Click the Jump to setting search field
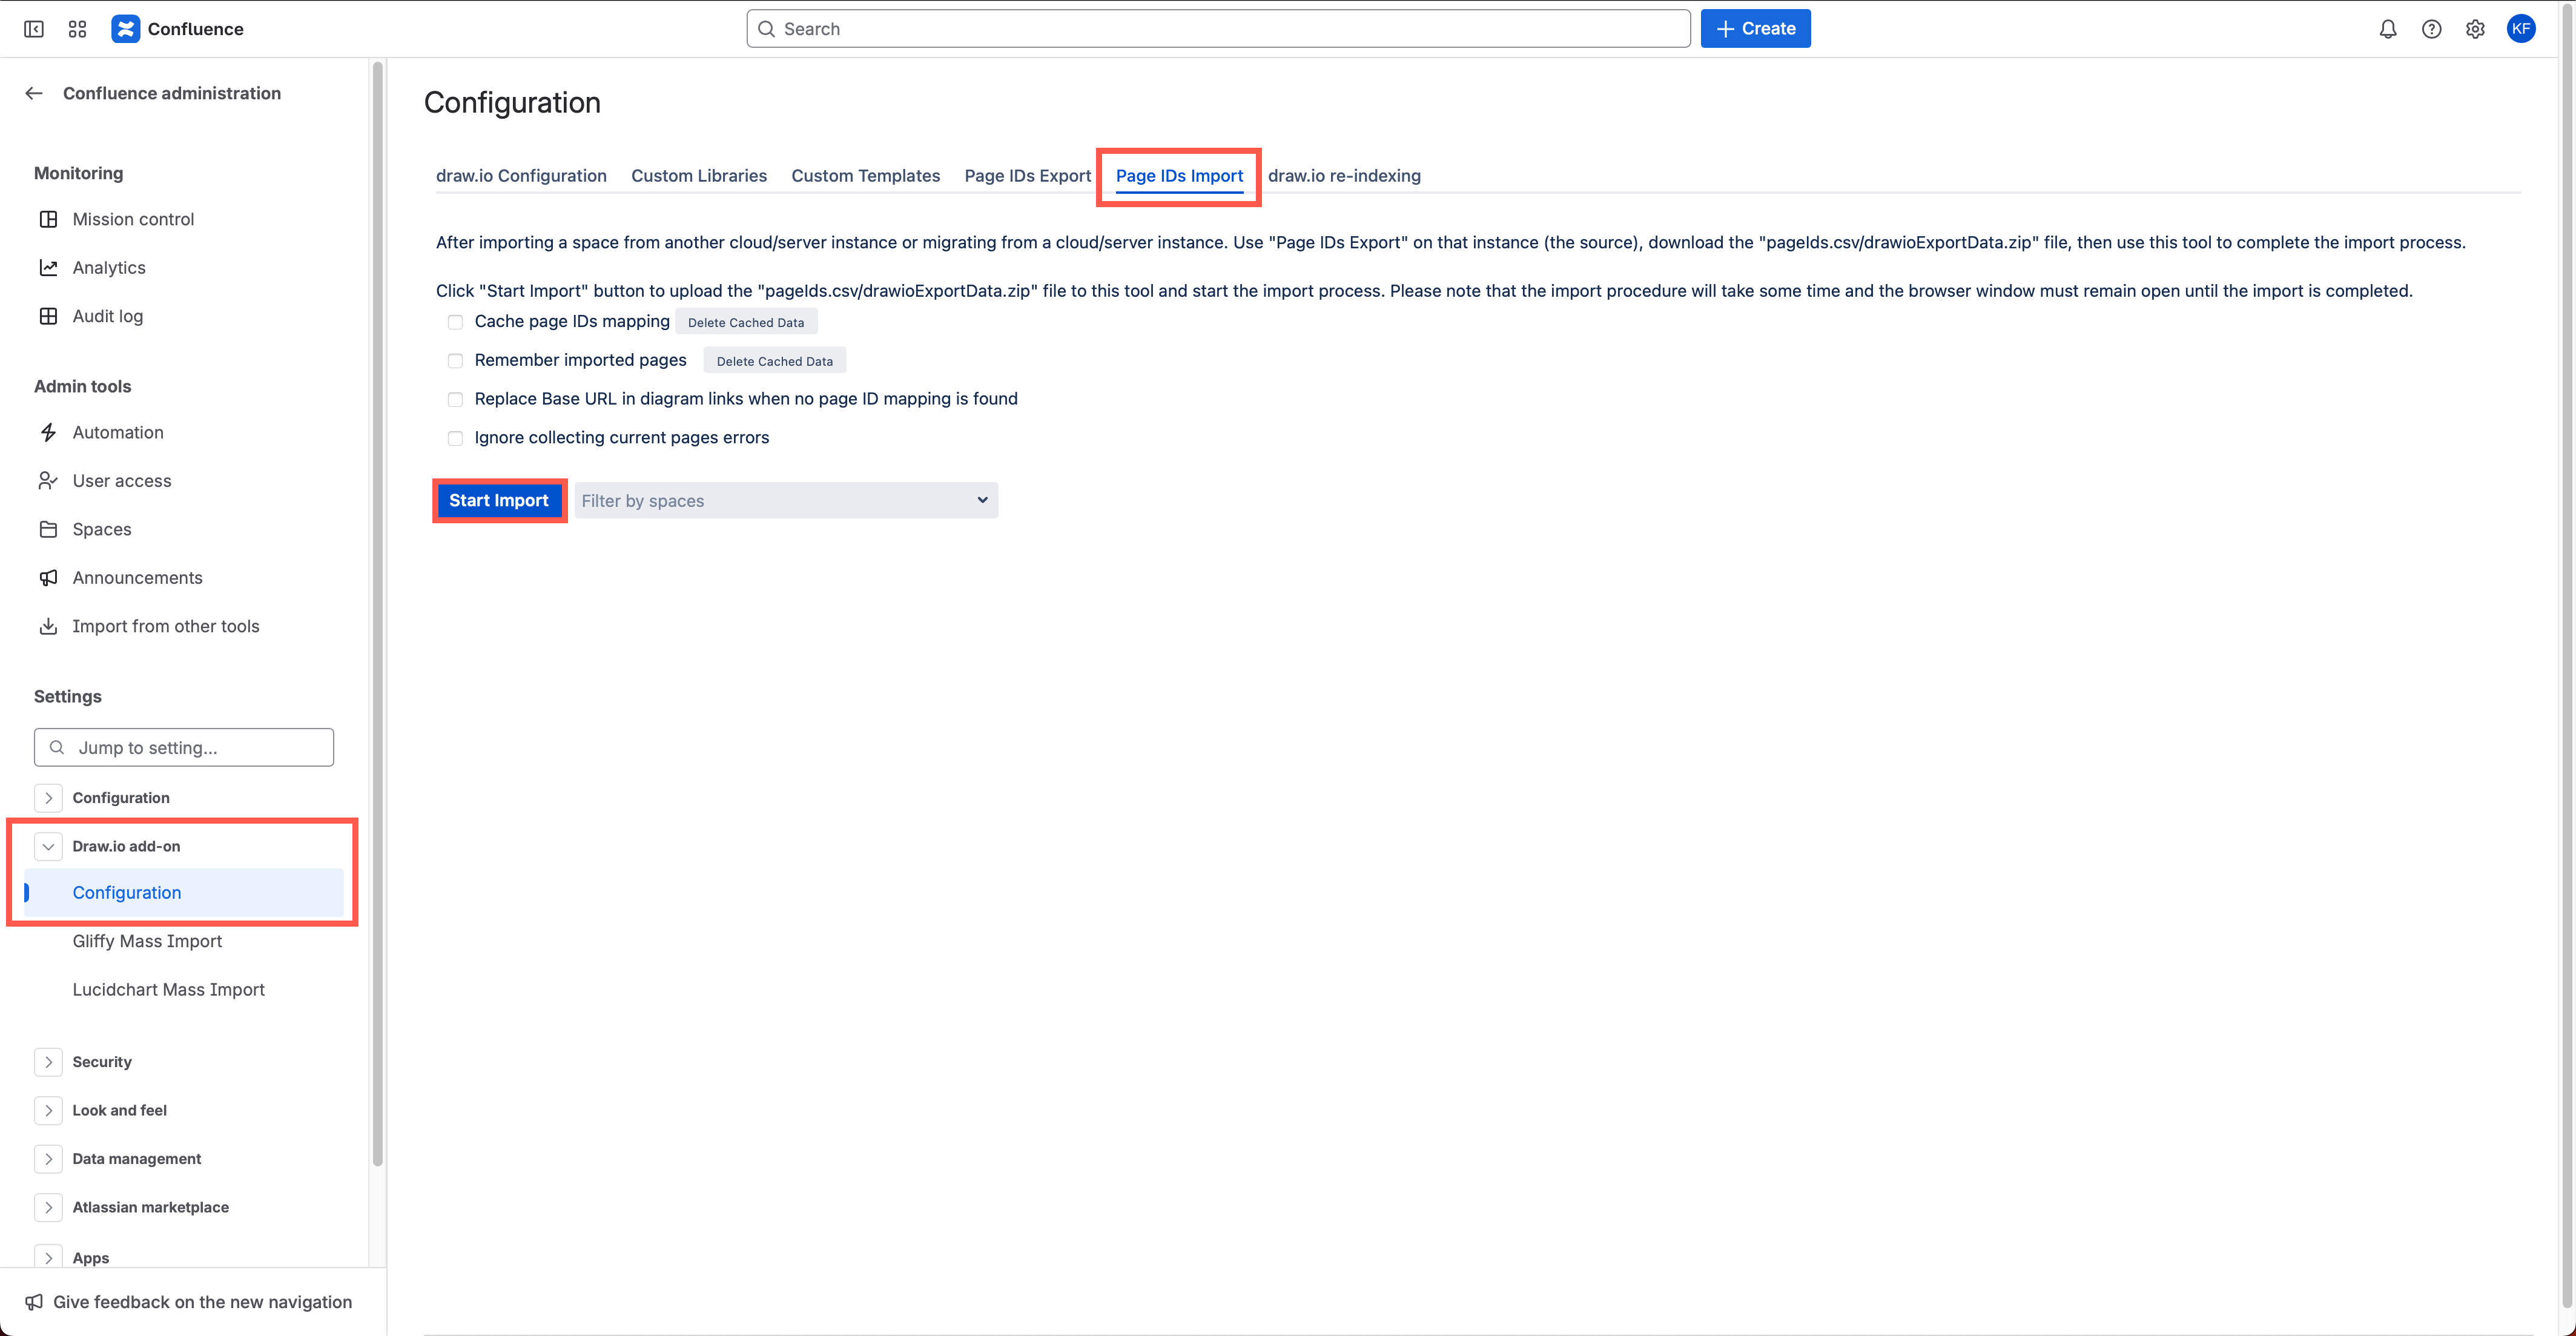 [x=183, y=747]
